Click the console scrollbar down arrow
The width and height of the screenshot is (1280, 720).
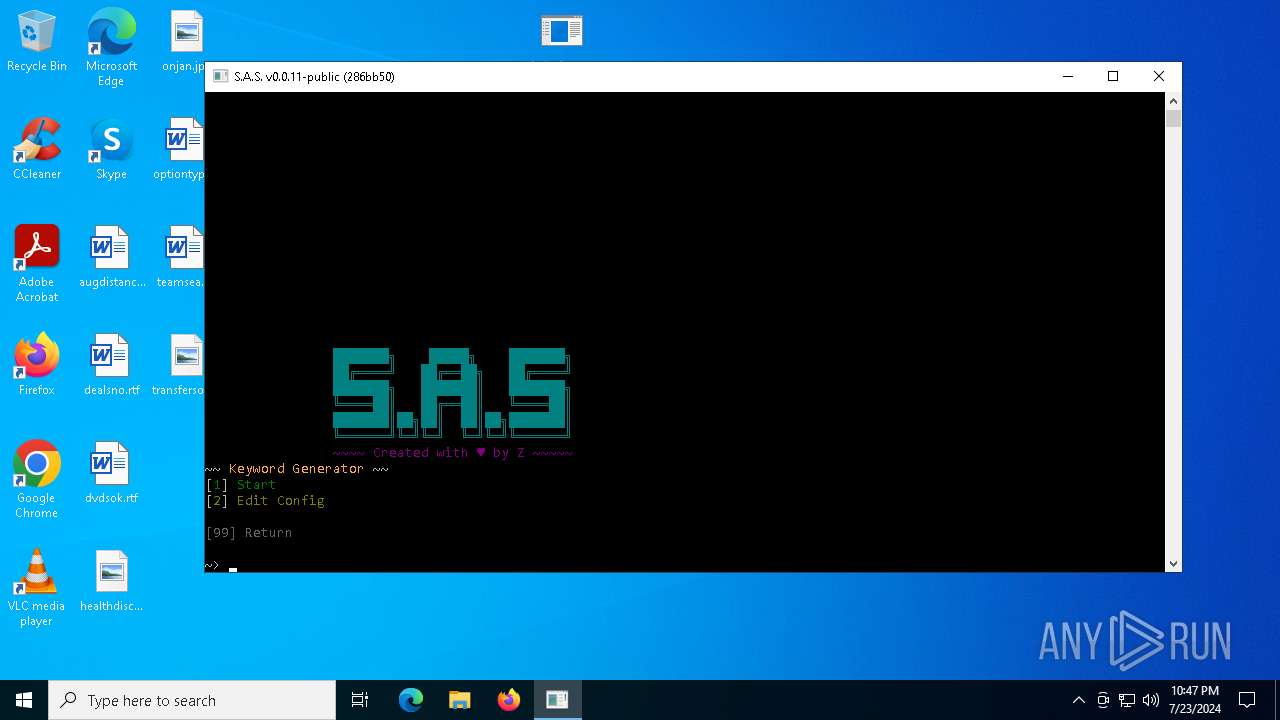point(1173,564)
